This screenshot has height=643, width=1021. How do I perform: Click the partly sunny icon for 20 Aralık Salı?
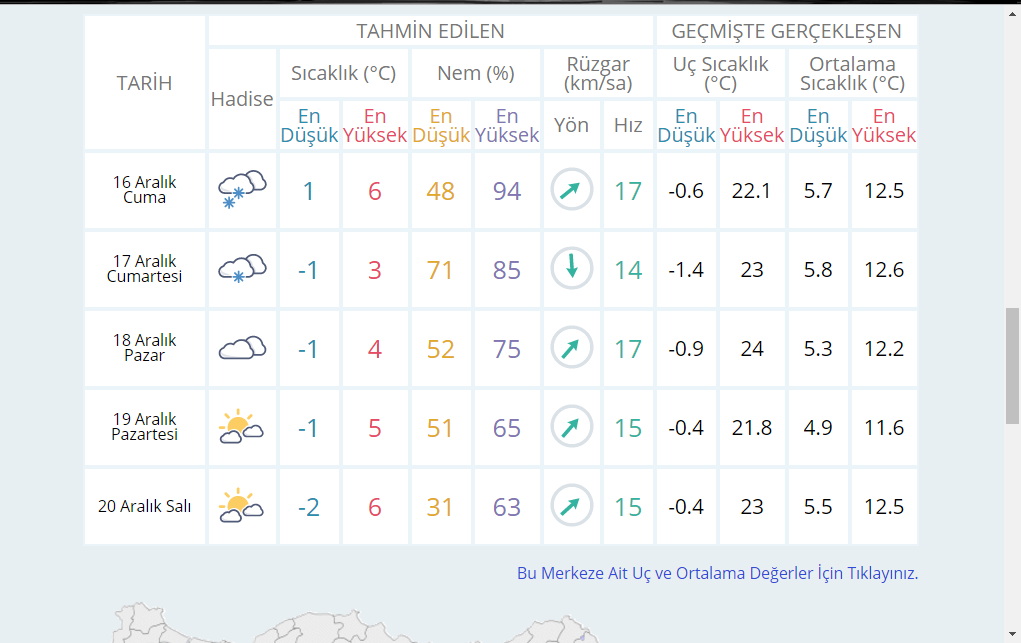[x=241, y=506]
